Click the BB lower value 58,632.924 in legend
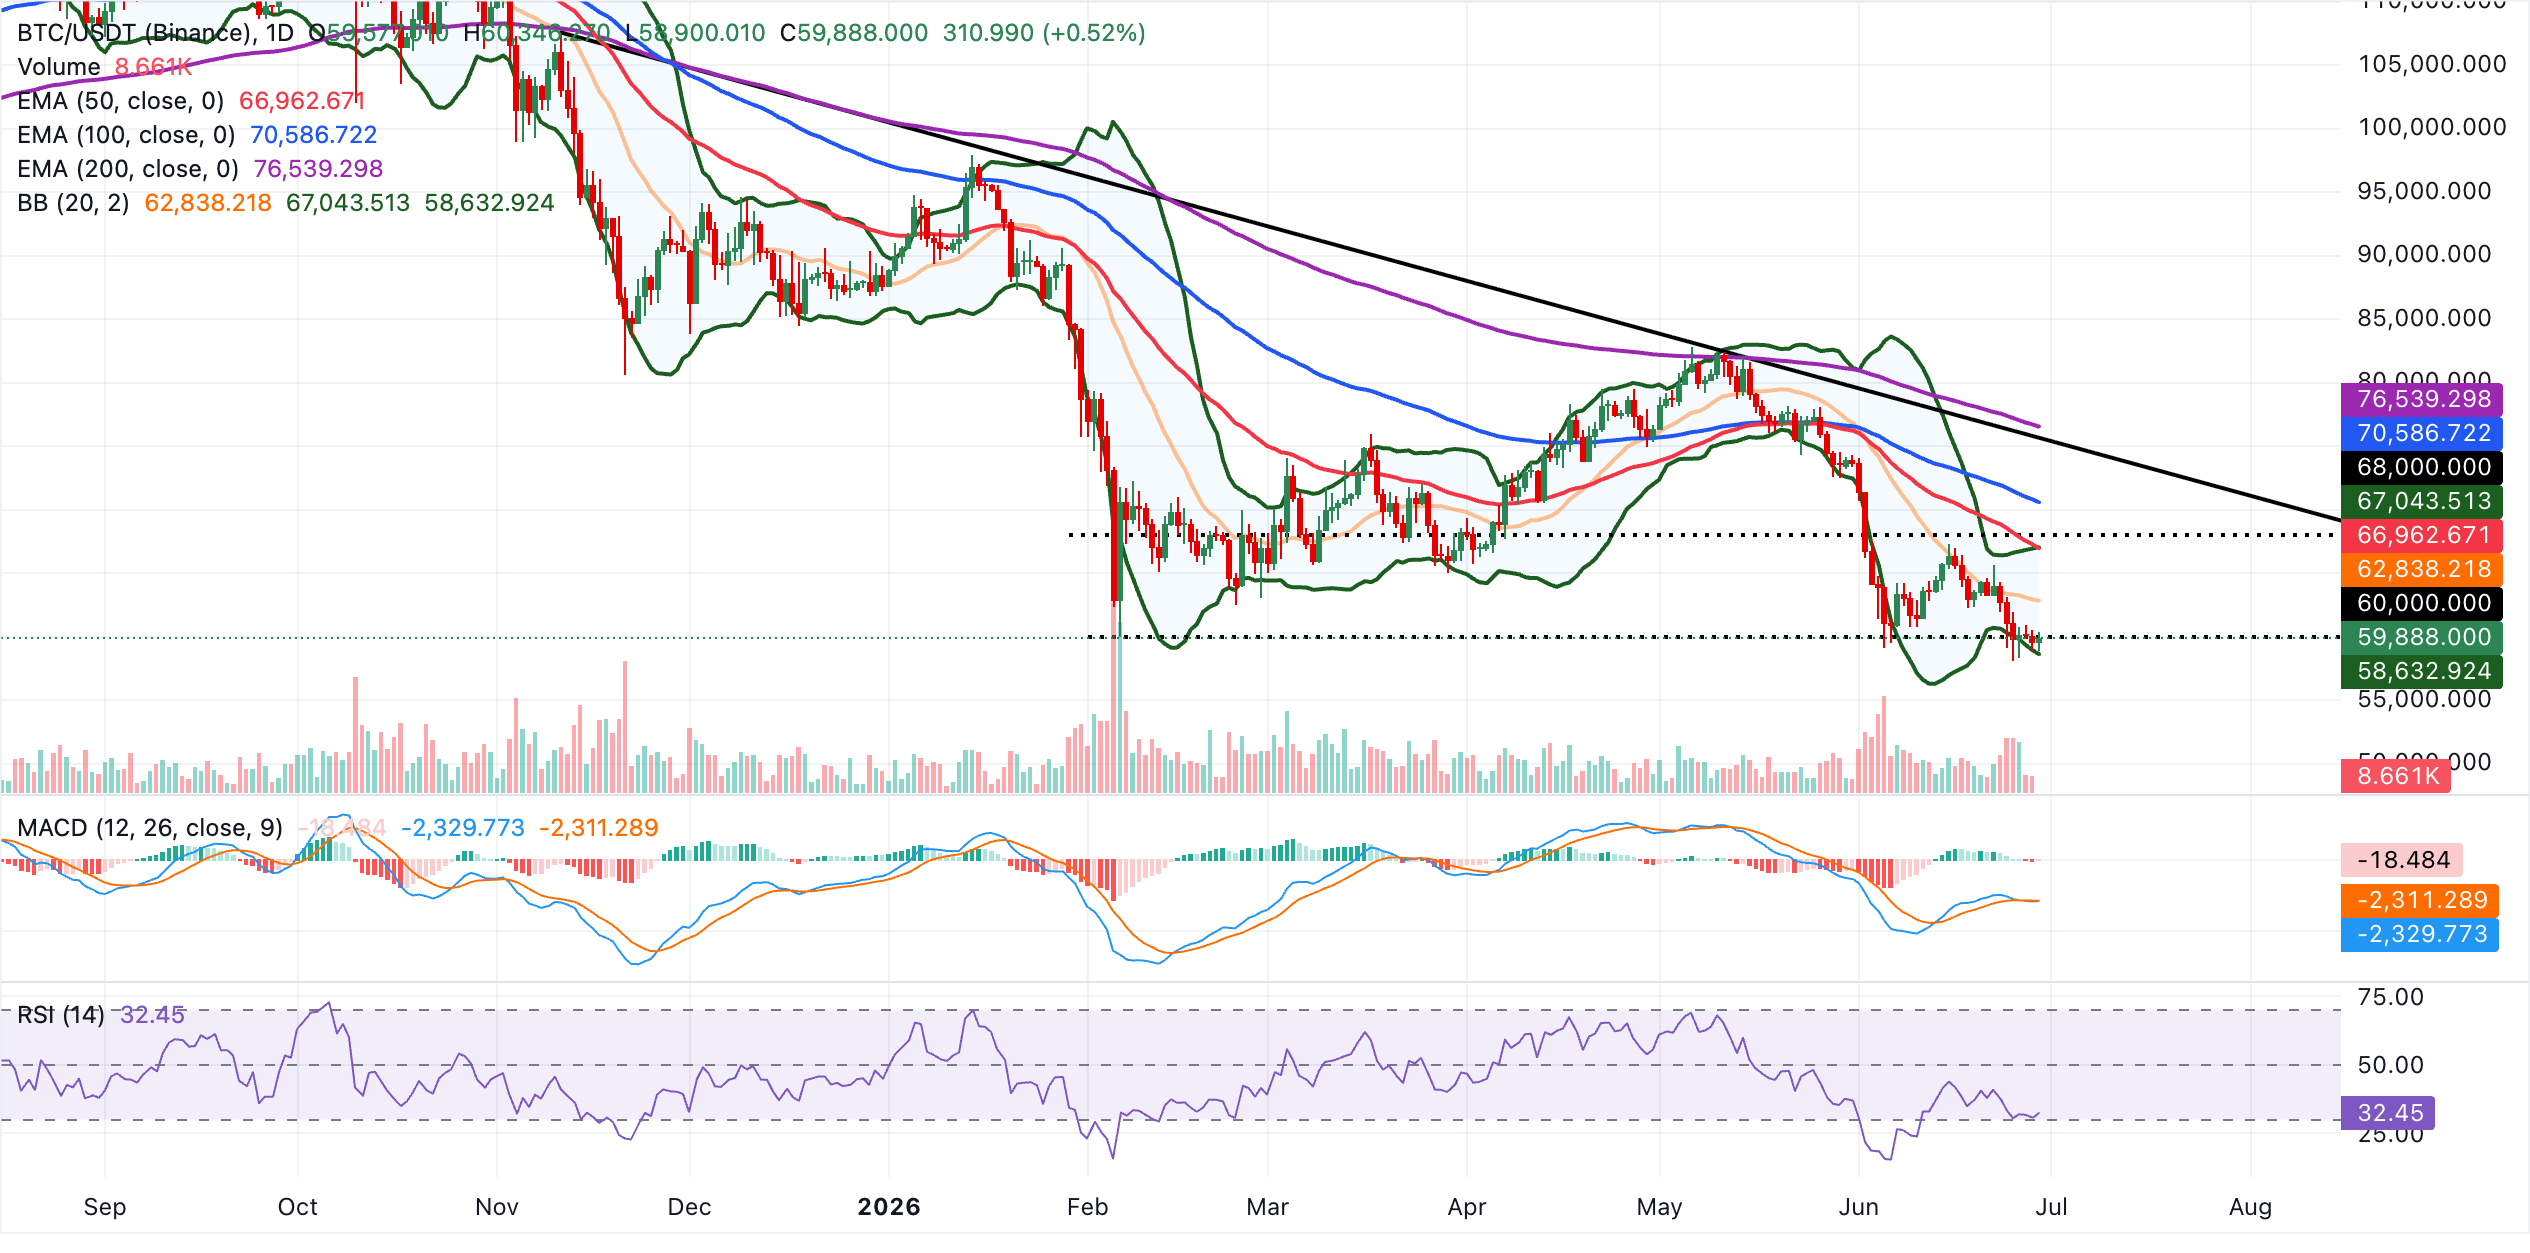 click(x=489, y=203)
